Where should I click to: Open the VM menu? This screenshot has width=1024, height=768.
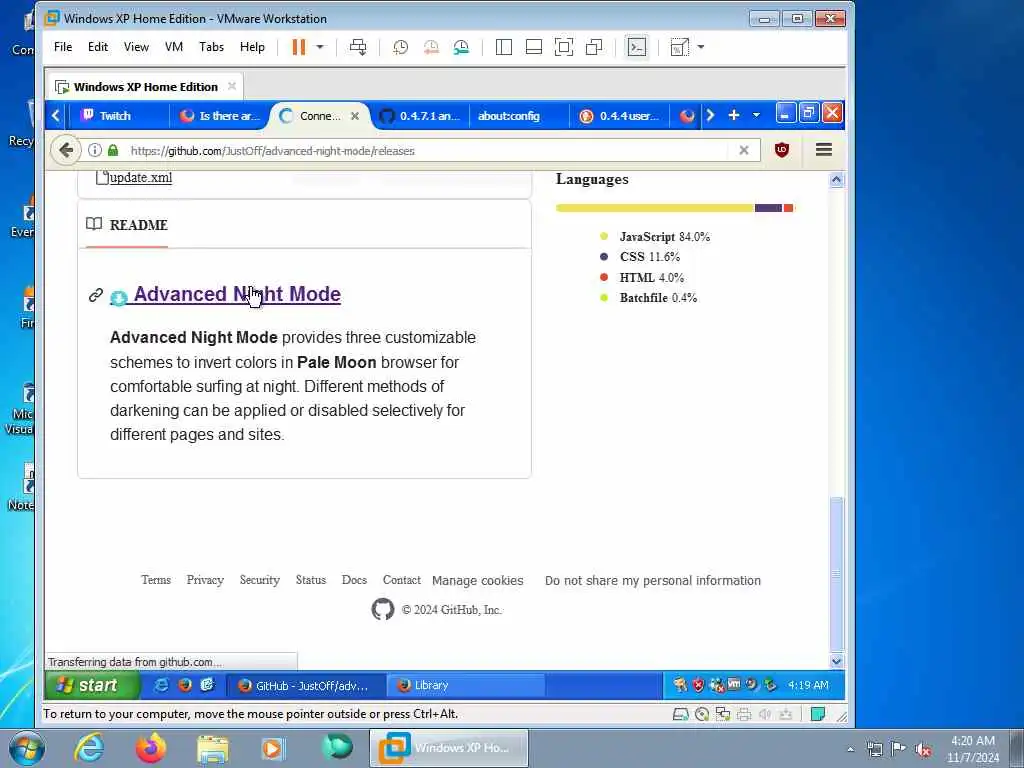(x=174, y=47)
